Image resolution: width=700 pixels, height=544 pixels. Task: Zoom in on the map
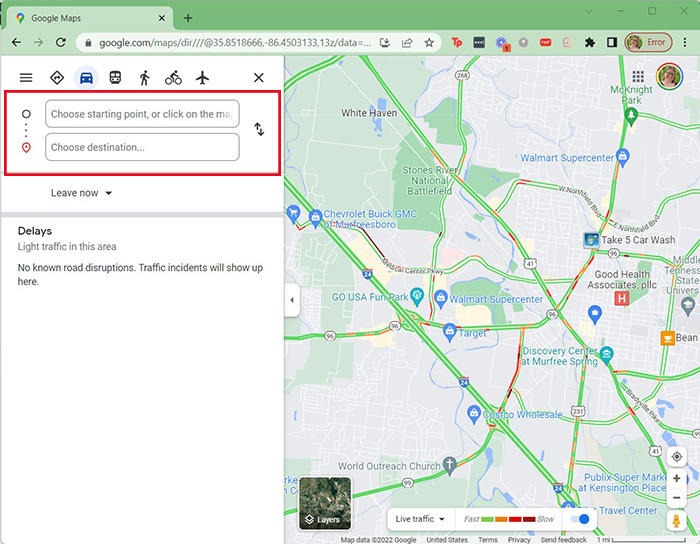point(676,478)
